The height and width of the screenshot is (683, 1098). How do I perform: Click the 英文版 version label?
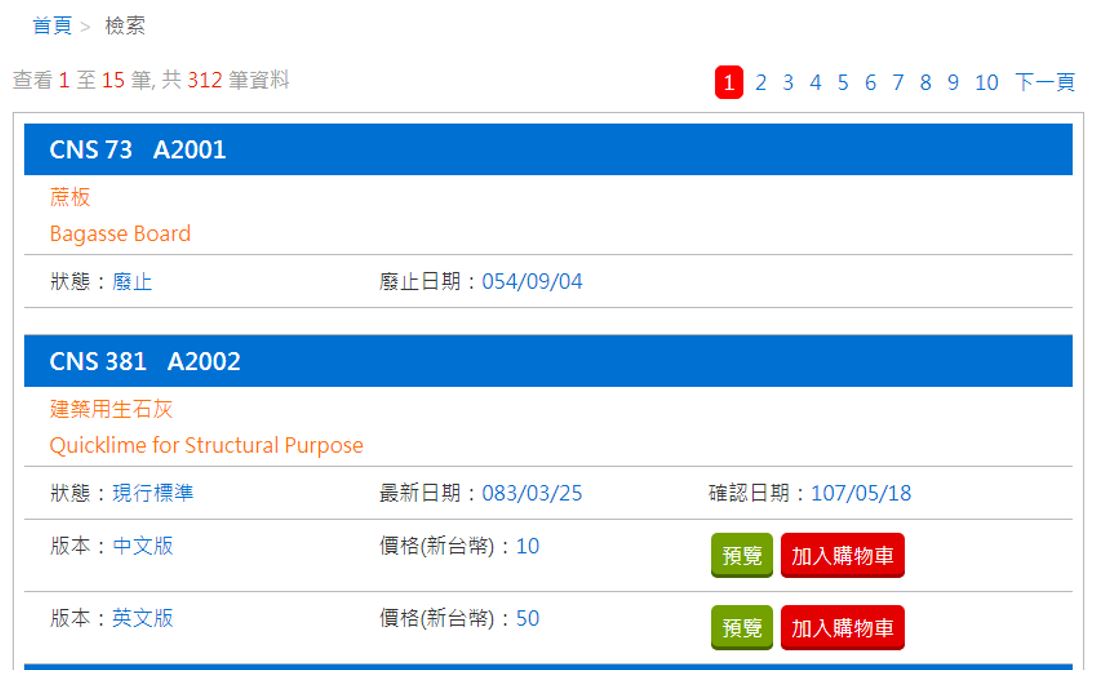(143, 619)
